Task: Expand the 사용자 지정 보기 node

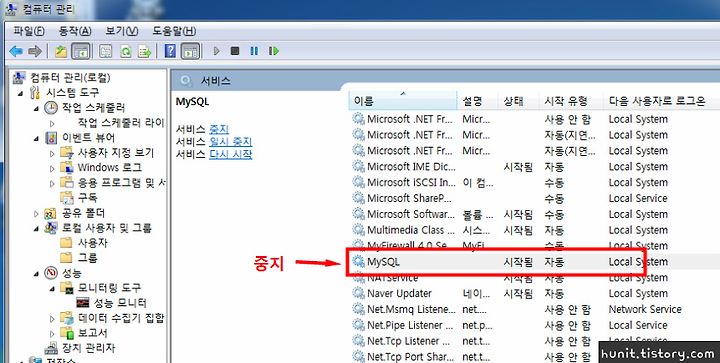Action: [x=52, y=154]
